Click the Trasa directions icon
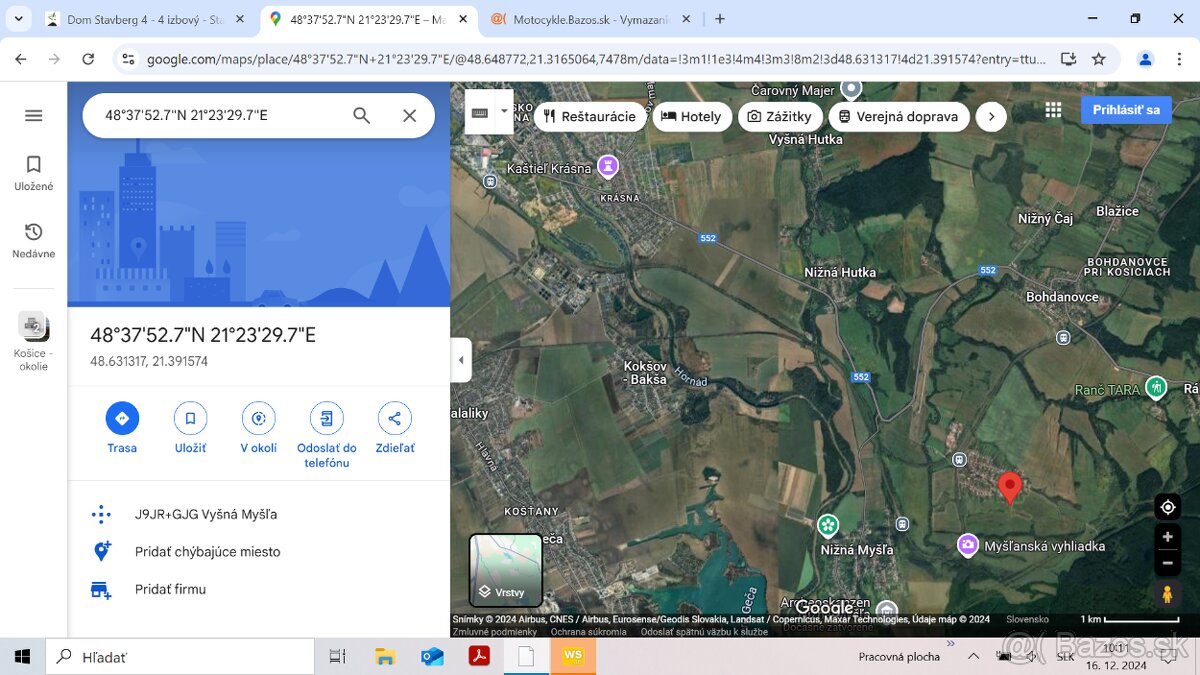This screenshot has height=675, width=1200. (122, 418)
